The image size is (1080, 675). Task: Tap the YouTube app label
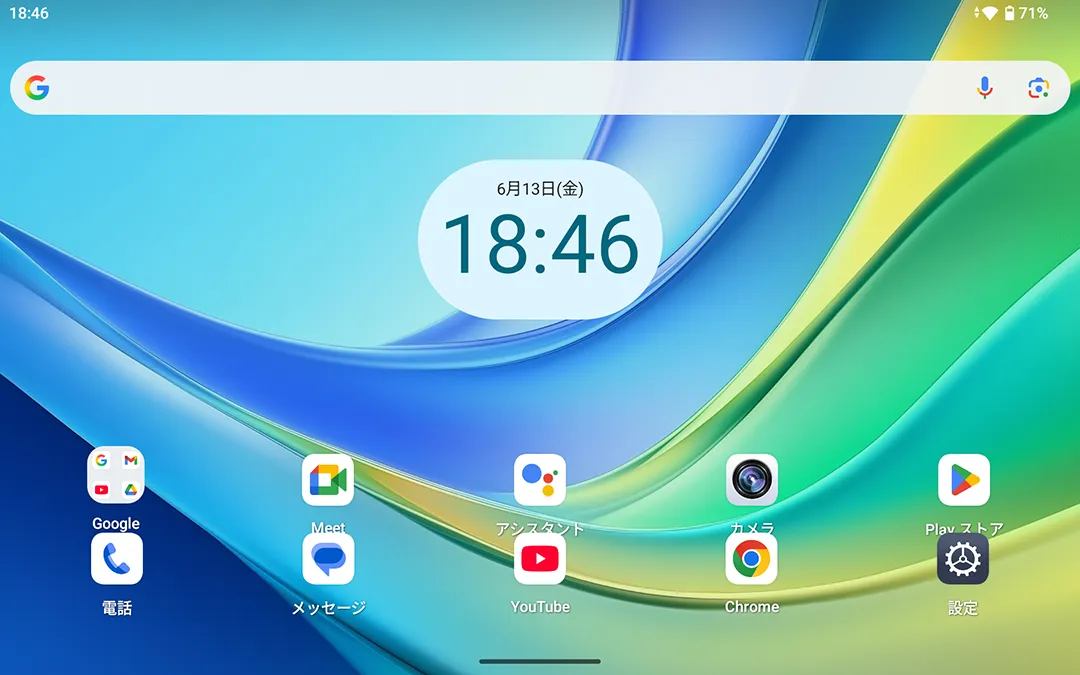[540, 607]
